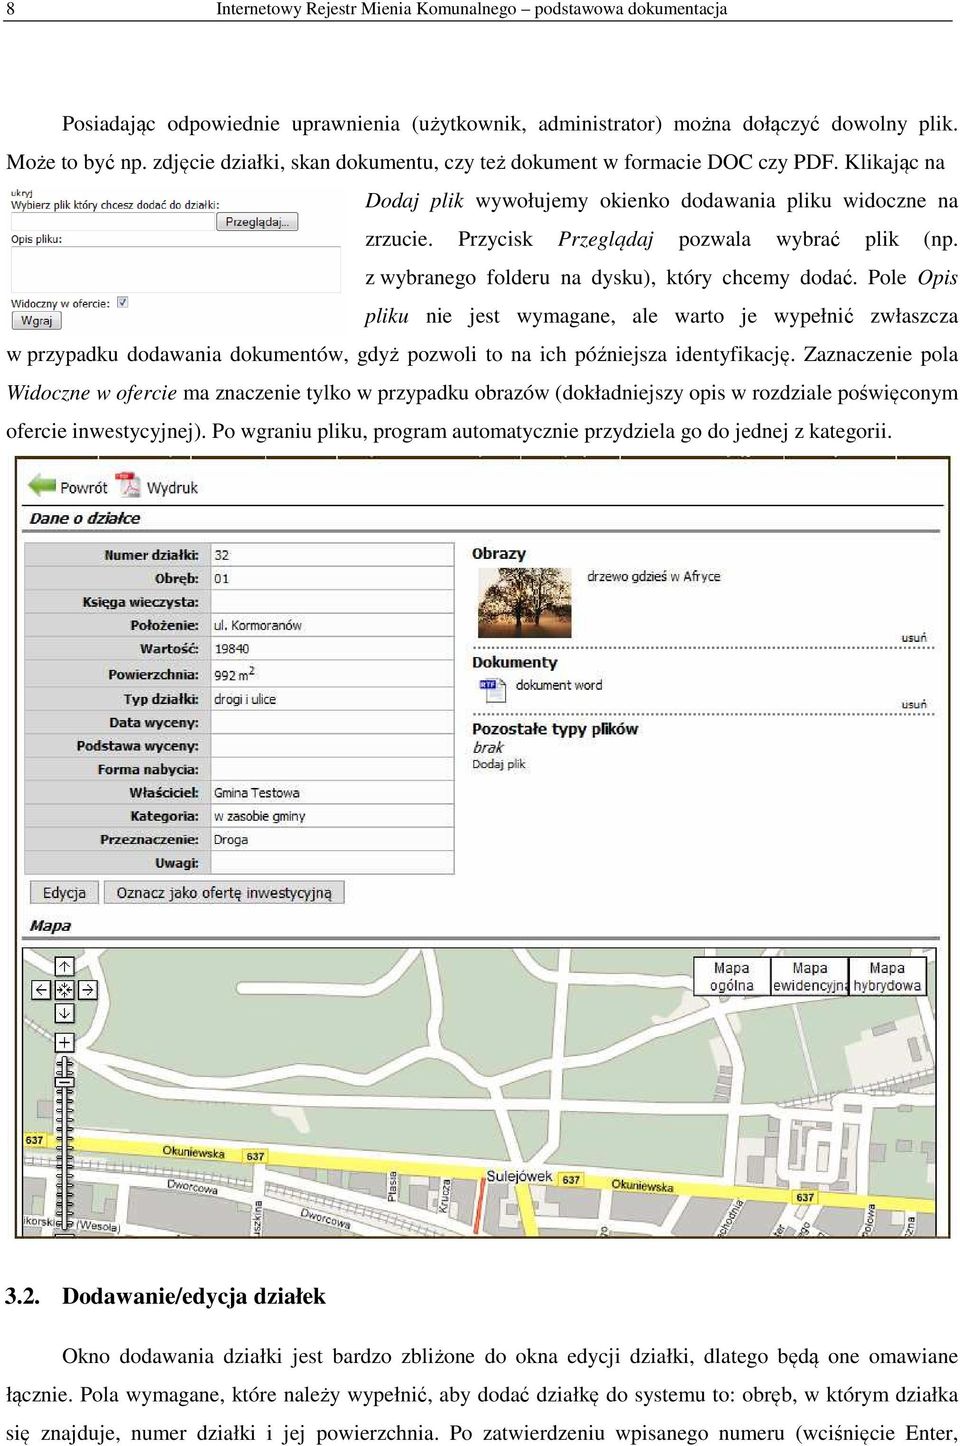This screenshot has height=1446, width=960.
Task: Pan map up with arrow icon
Action: click(64, 966)
